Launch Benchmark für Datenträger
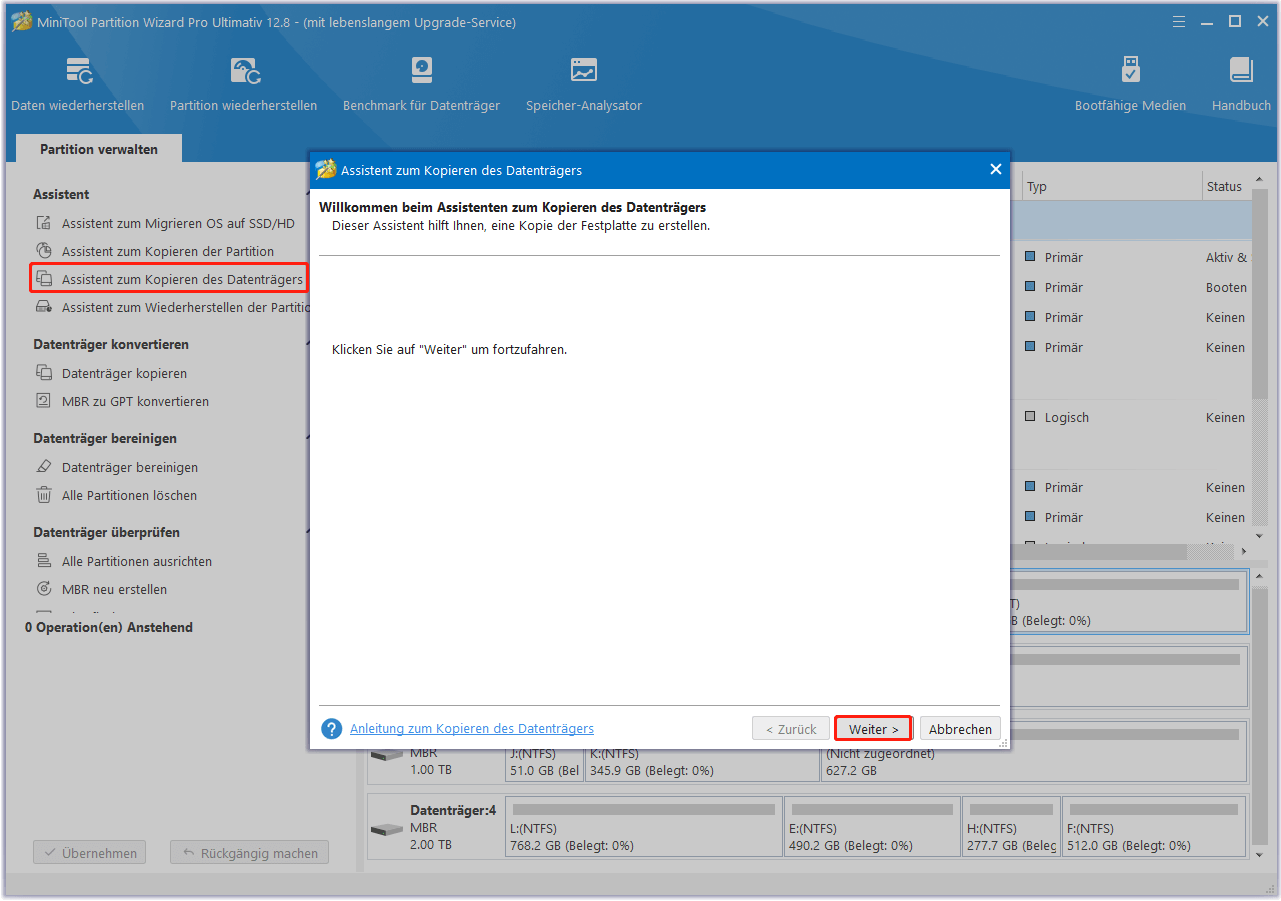The width and height of the screenshot is (1281, 901). click(421, 84)
